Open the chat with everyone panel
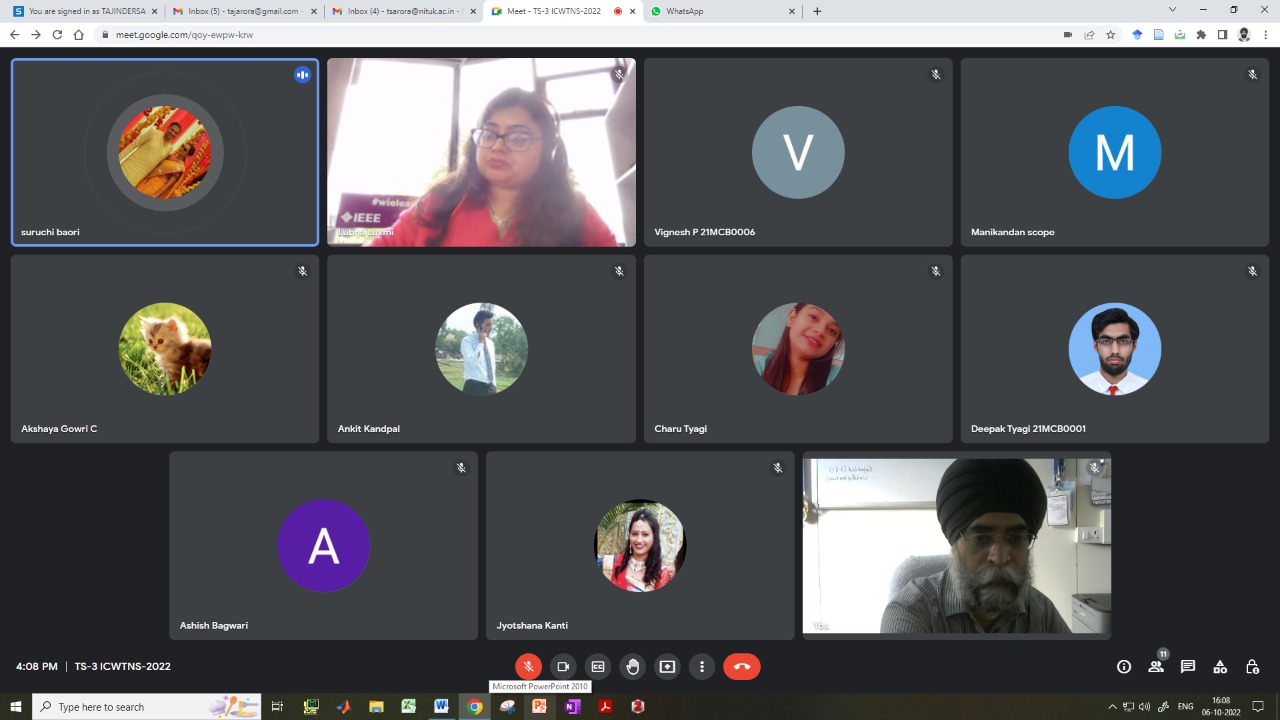This screenshot has width=1280, height=720. (x=1188, y=667)
